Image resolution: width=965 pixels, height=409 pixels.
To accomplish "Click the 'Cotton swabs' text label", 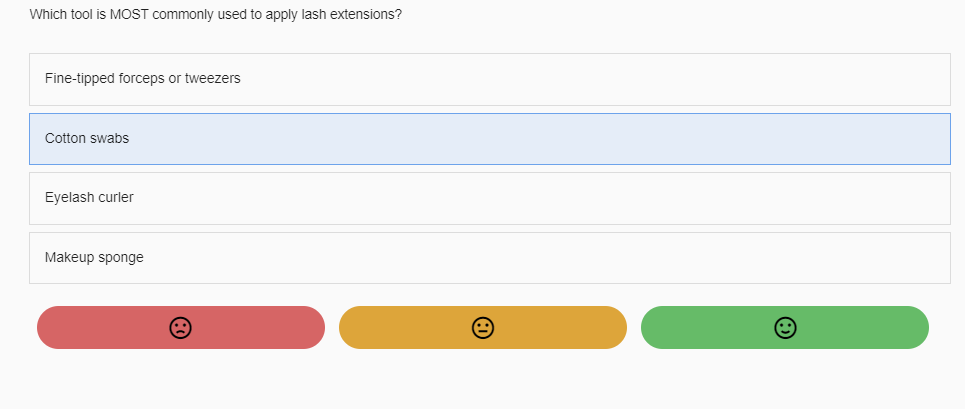I will [87, 139].
